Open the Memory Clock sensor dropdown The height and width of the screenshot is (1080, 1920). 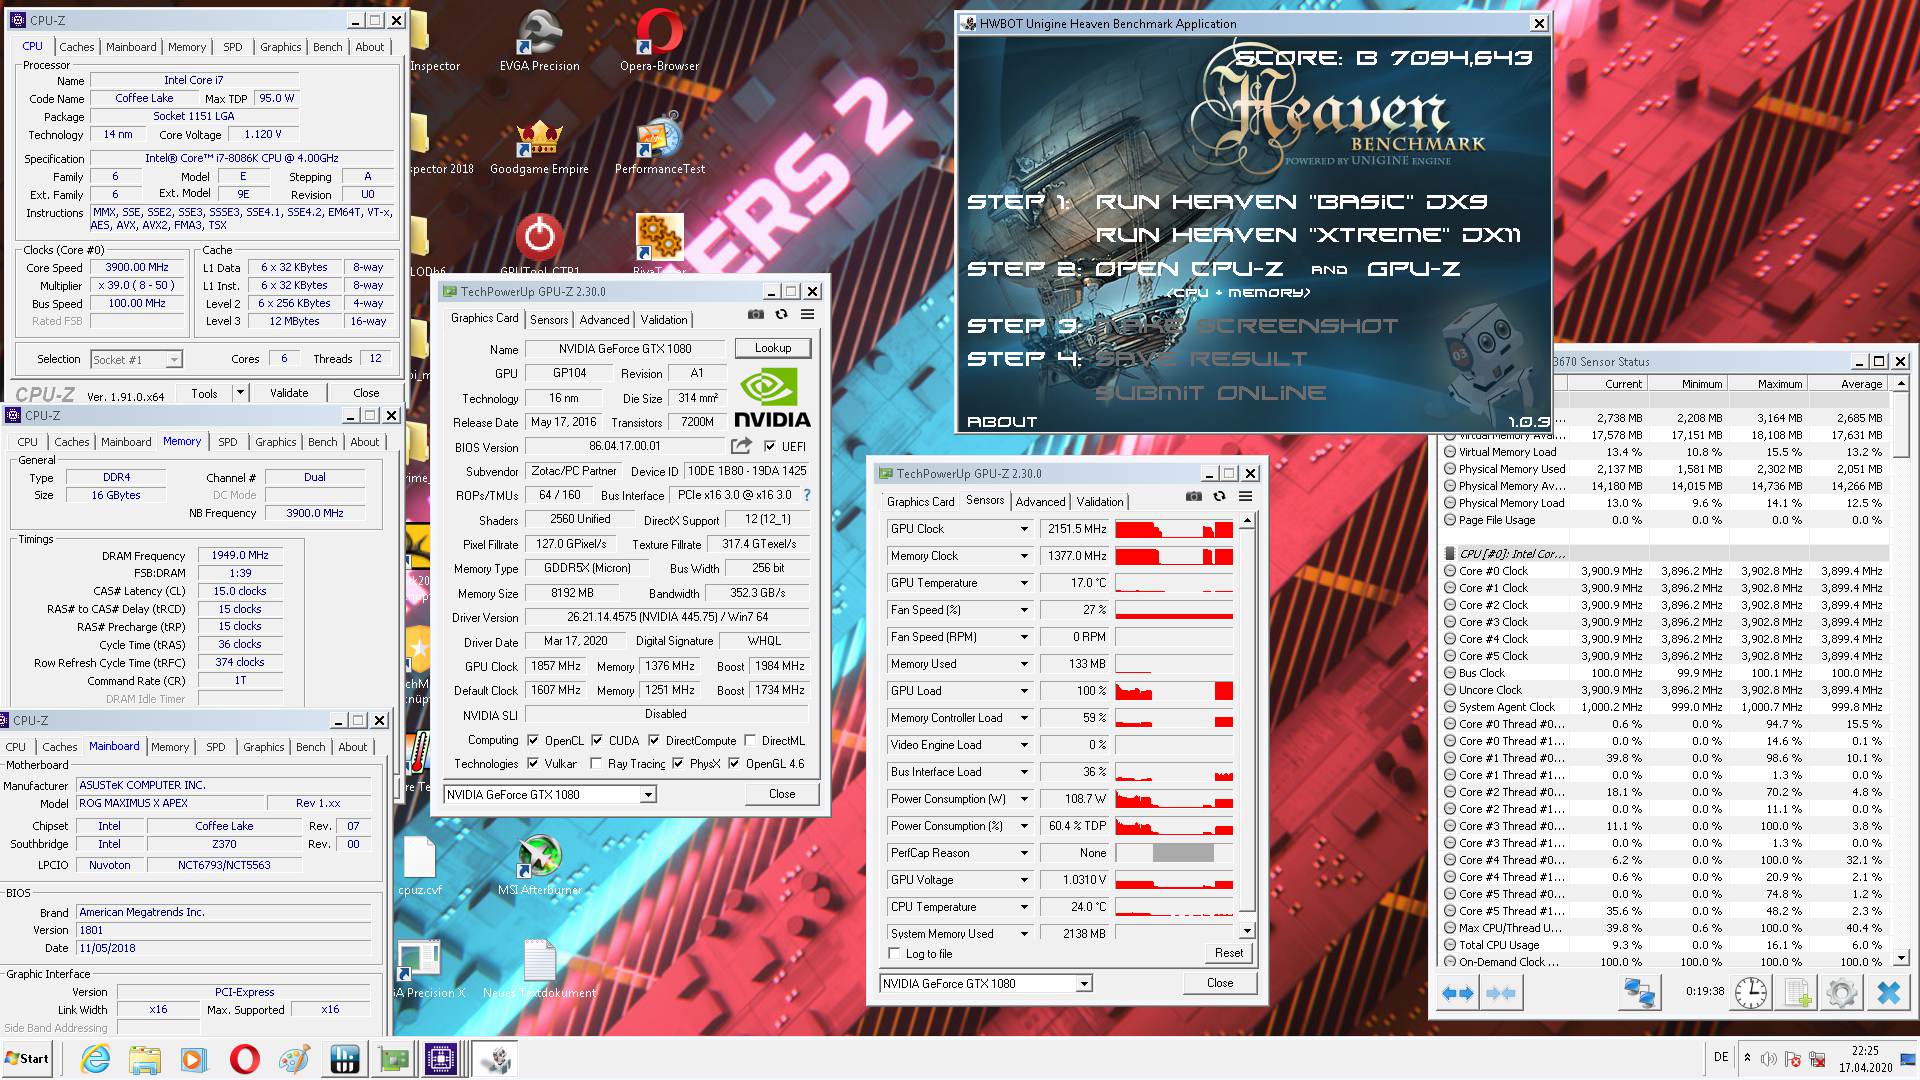pyautogui.click(x=1024, y=556)
